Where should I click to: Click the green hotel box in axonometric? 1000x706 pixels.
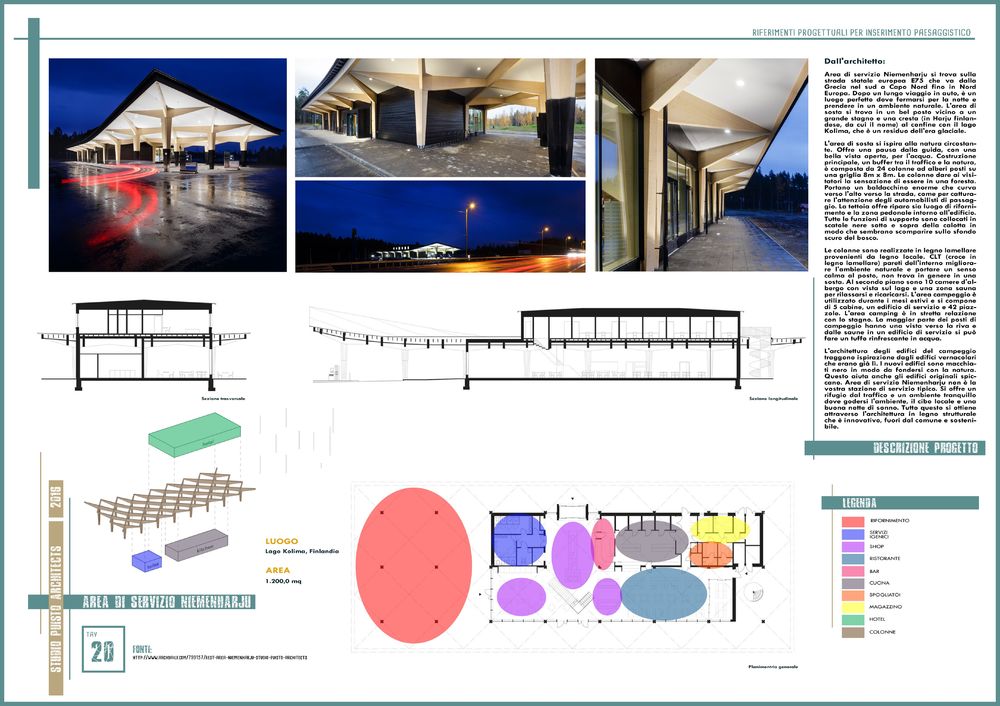click(x=195, y=434)
